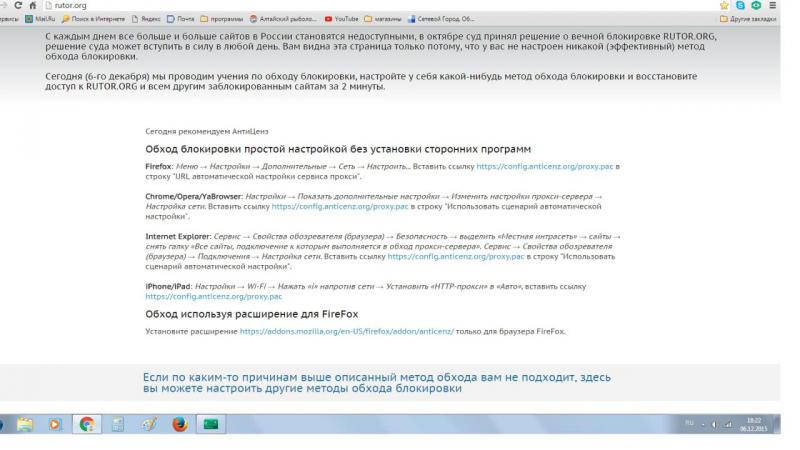Image resolution: width=800 pixels, height=450 pixels.
Task: Open the network icon in system tray
Action: (x=728, y=424)
